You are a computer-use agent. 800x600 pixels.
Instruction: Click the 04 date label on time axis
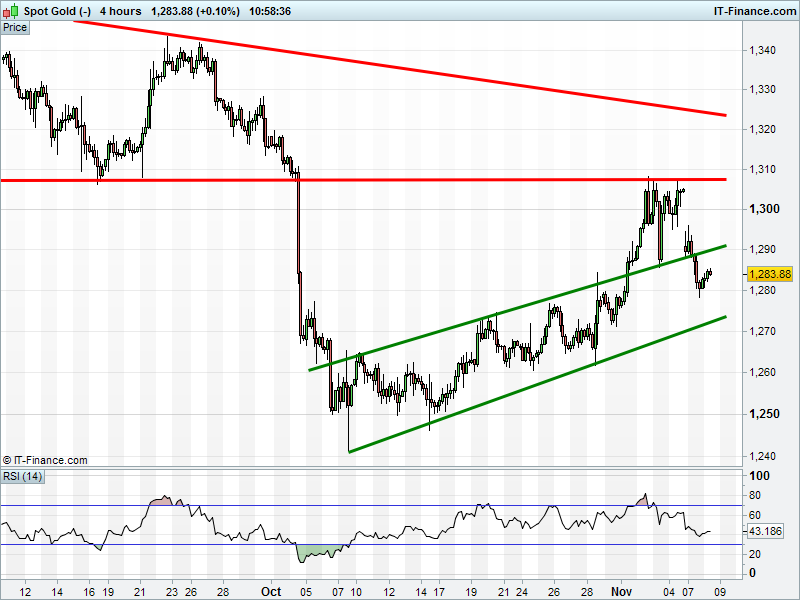tap(669, 592)
